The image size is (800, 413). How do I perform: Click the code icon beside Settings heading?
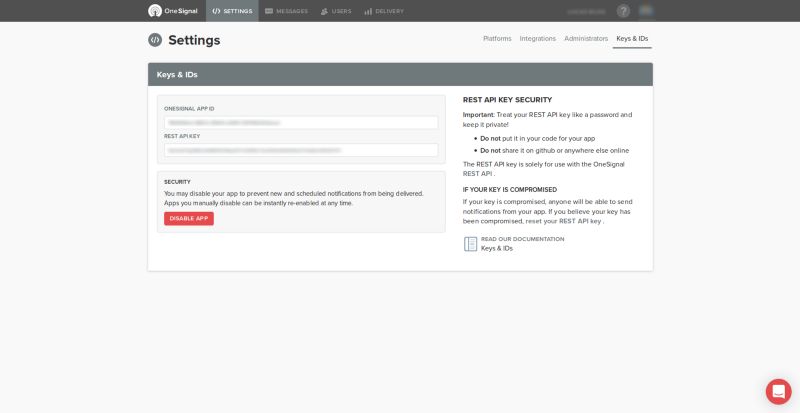(x=155, y=40)
